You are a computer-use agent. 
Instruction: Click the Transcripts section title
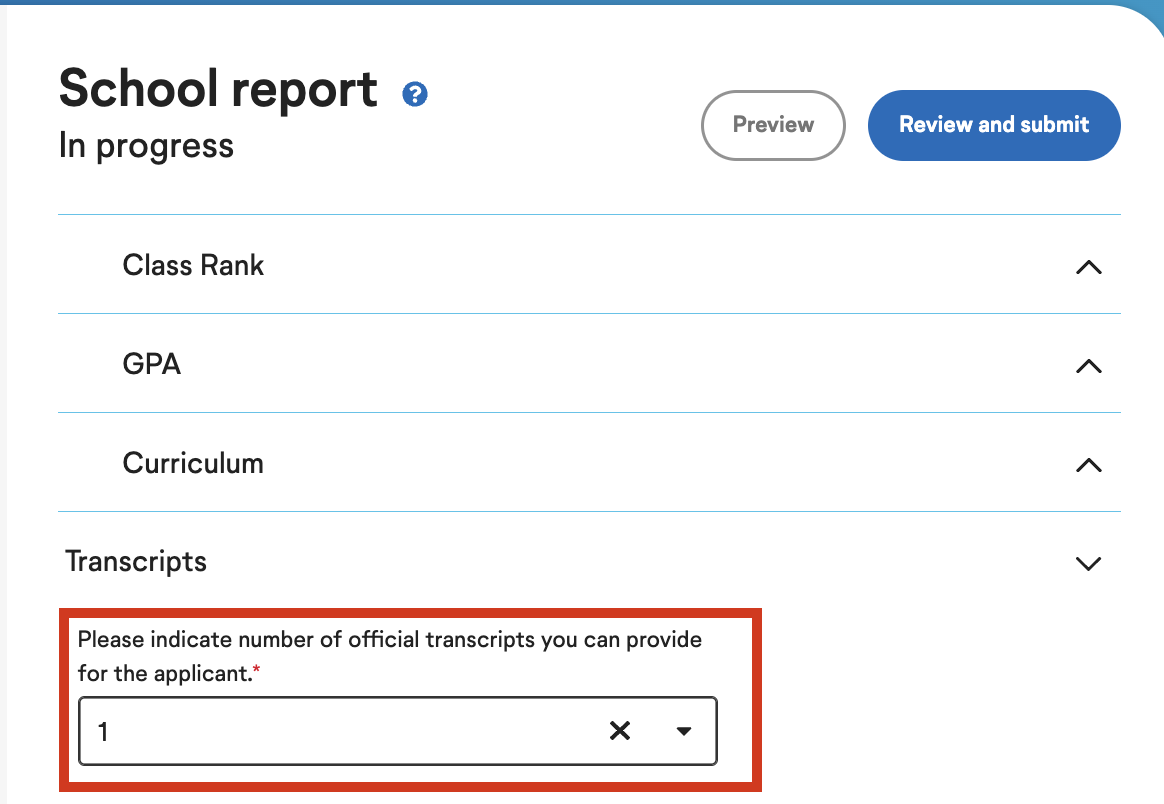point(136,561)
